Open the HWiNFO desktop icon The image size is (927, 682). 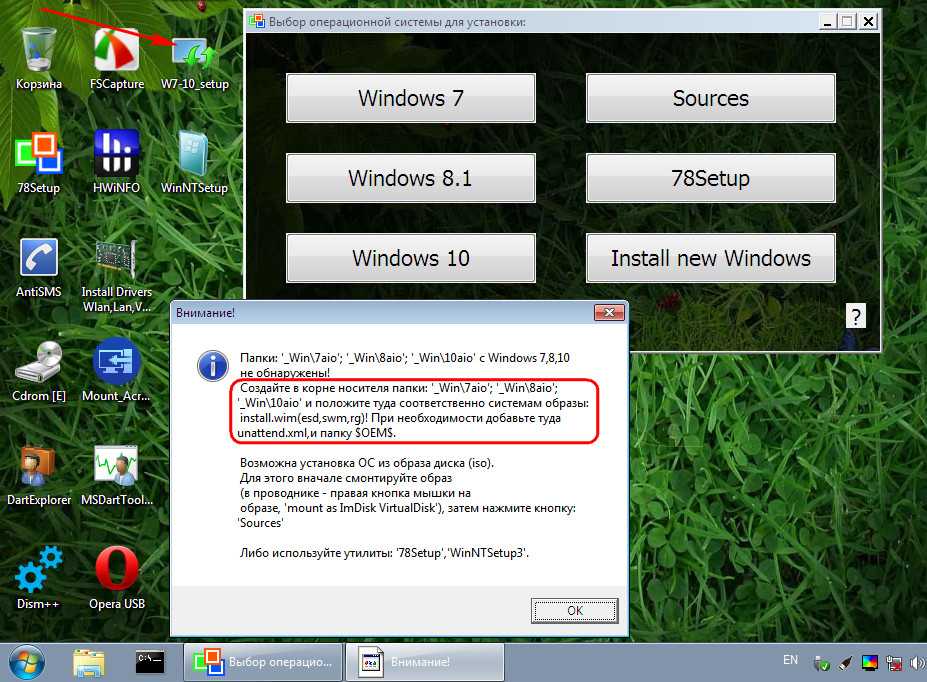[116, 156]
